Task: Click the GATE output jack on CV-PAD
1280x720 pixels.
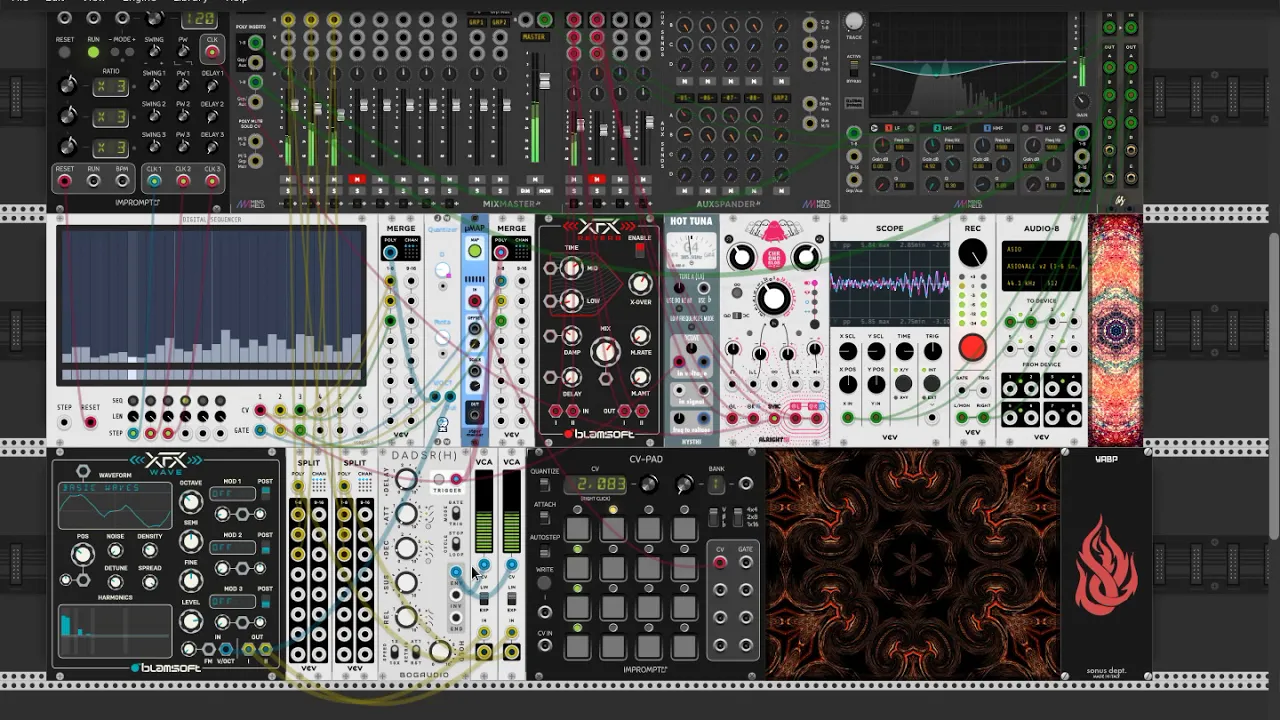Action: coord(745,563)
